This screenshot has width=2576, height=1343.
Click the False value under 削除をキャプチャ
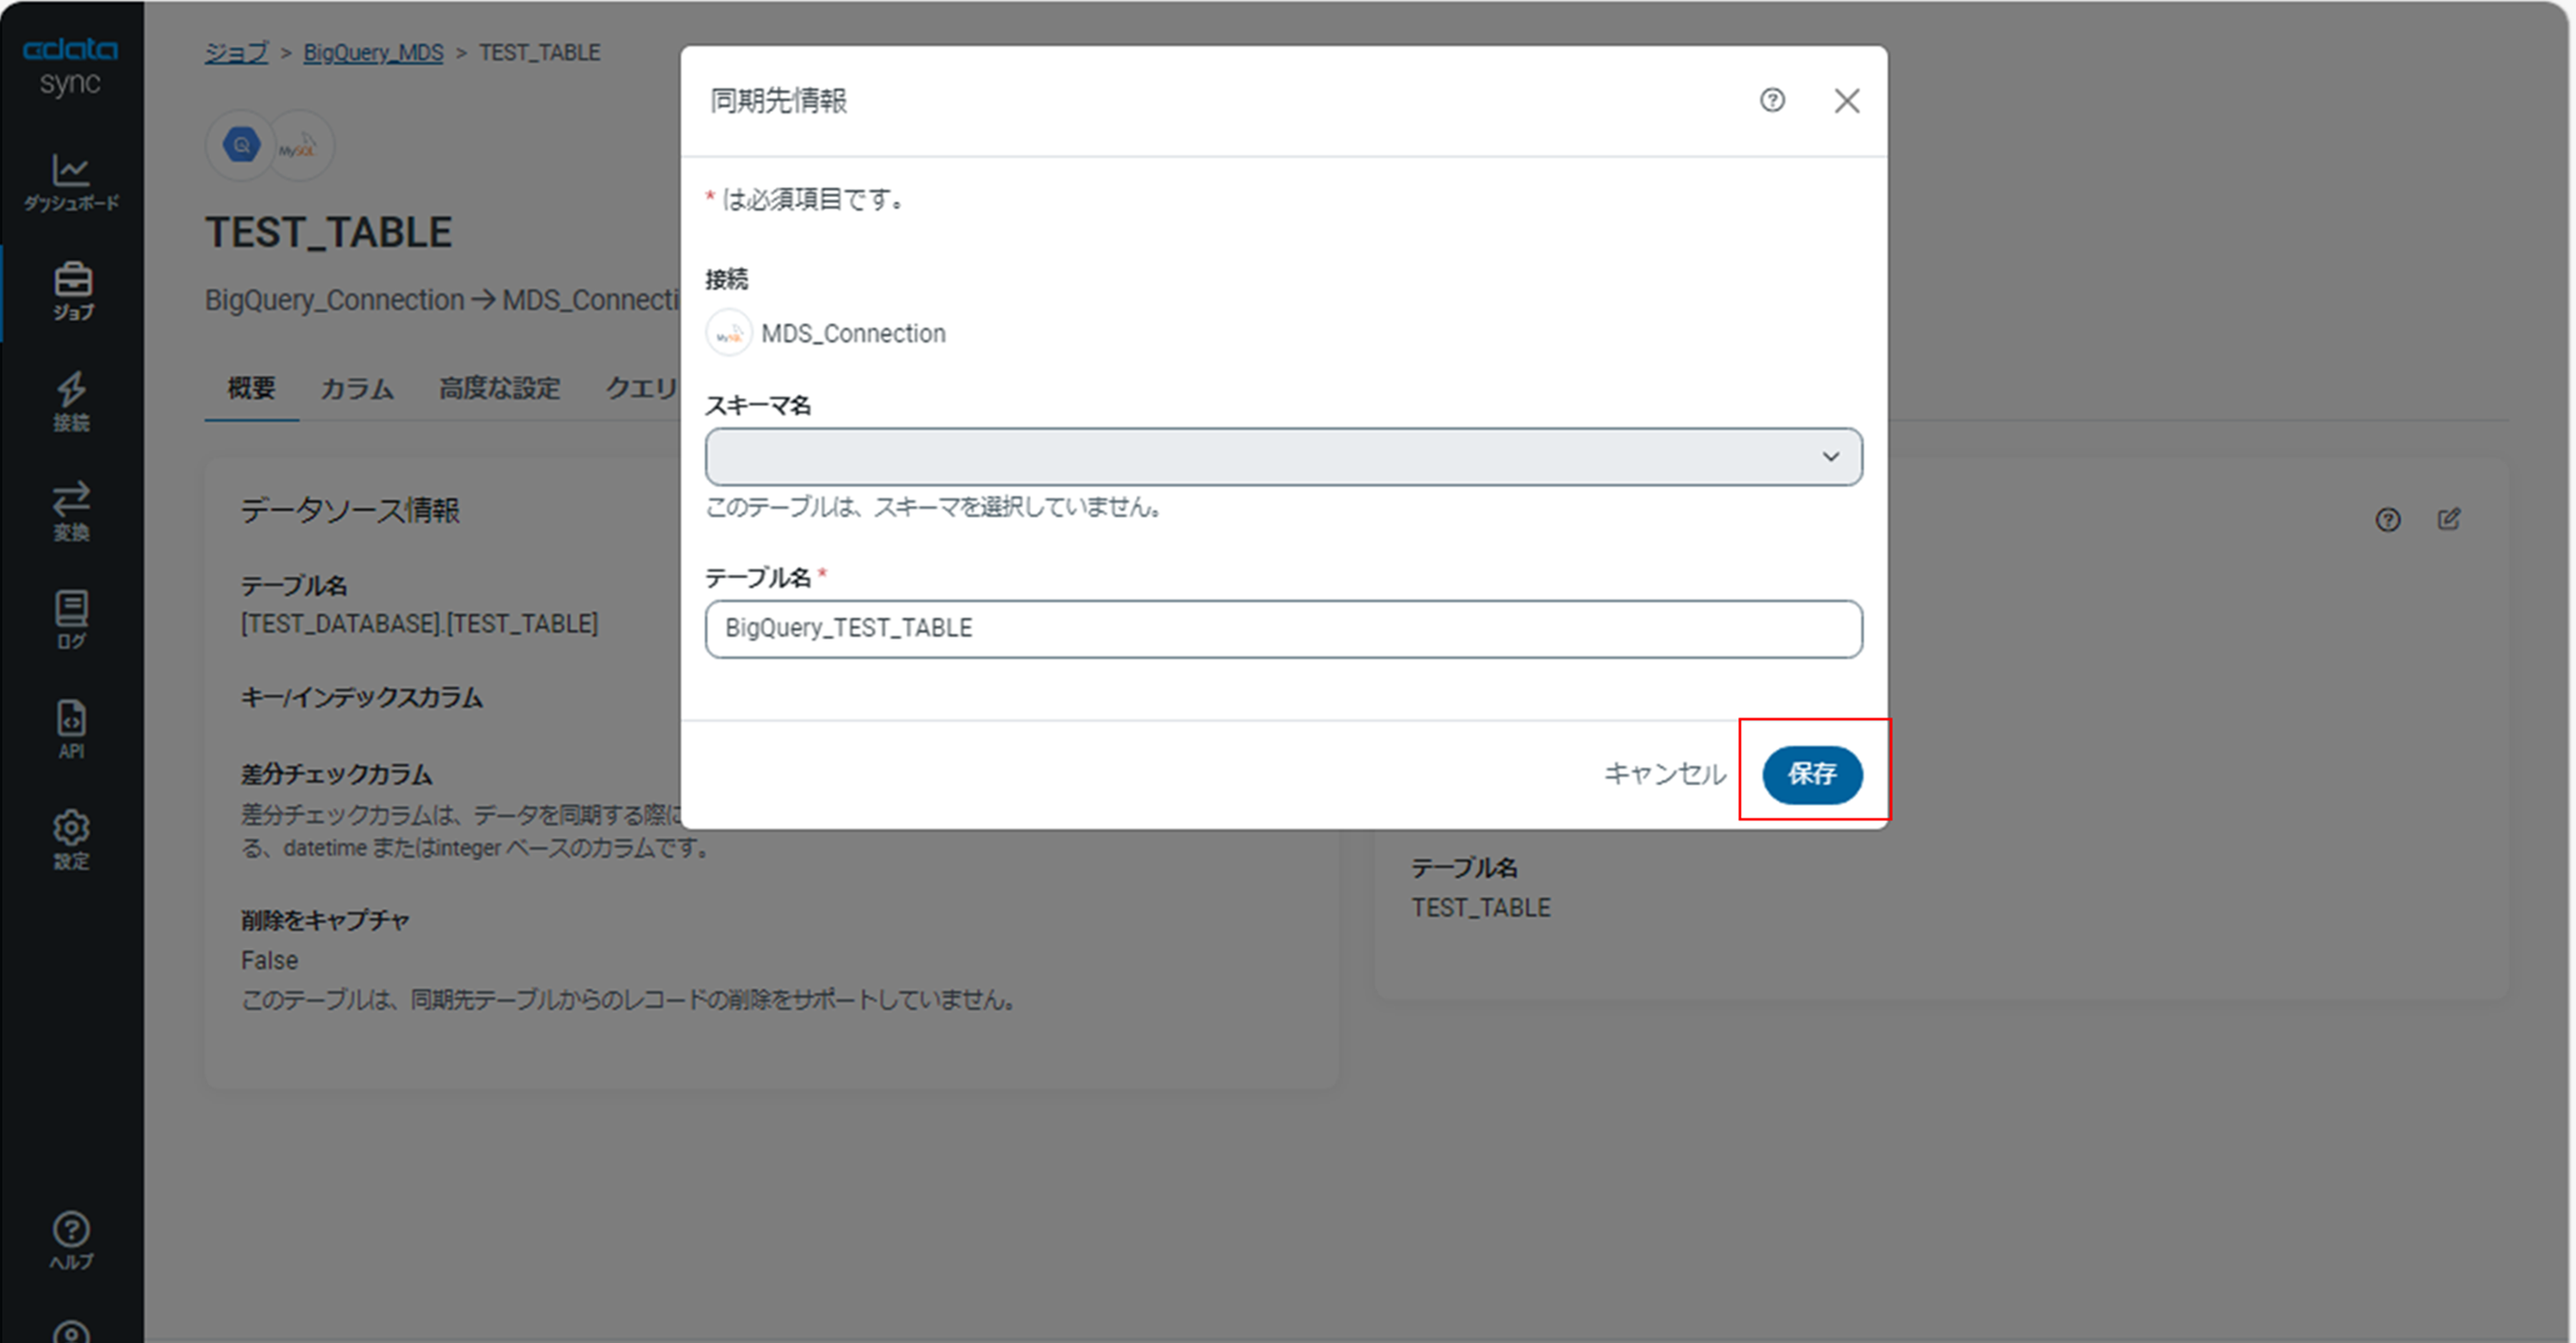pyautogui.click(x=269, y=960)
